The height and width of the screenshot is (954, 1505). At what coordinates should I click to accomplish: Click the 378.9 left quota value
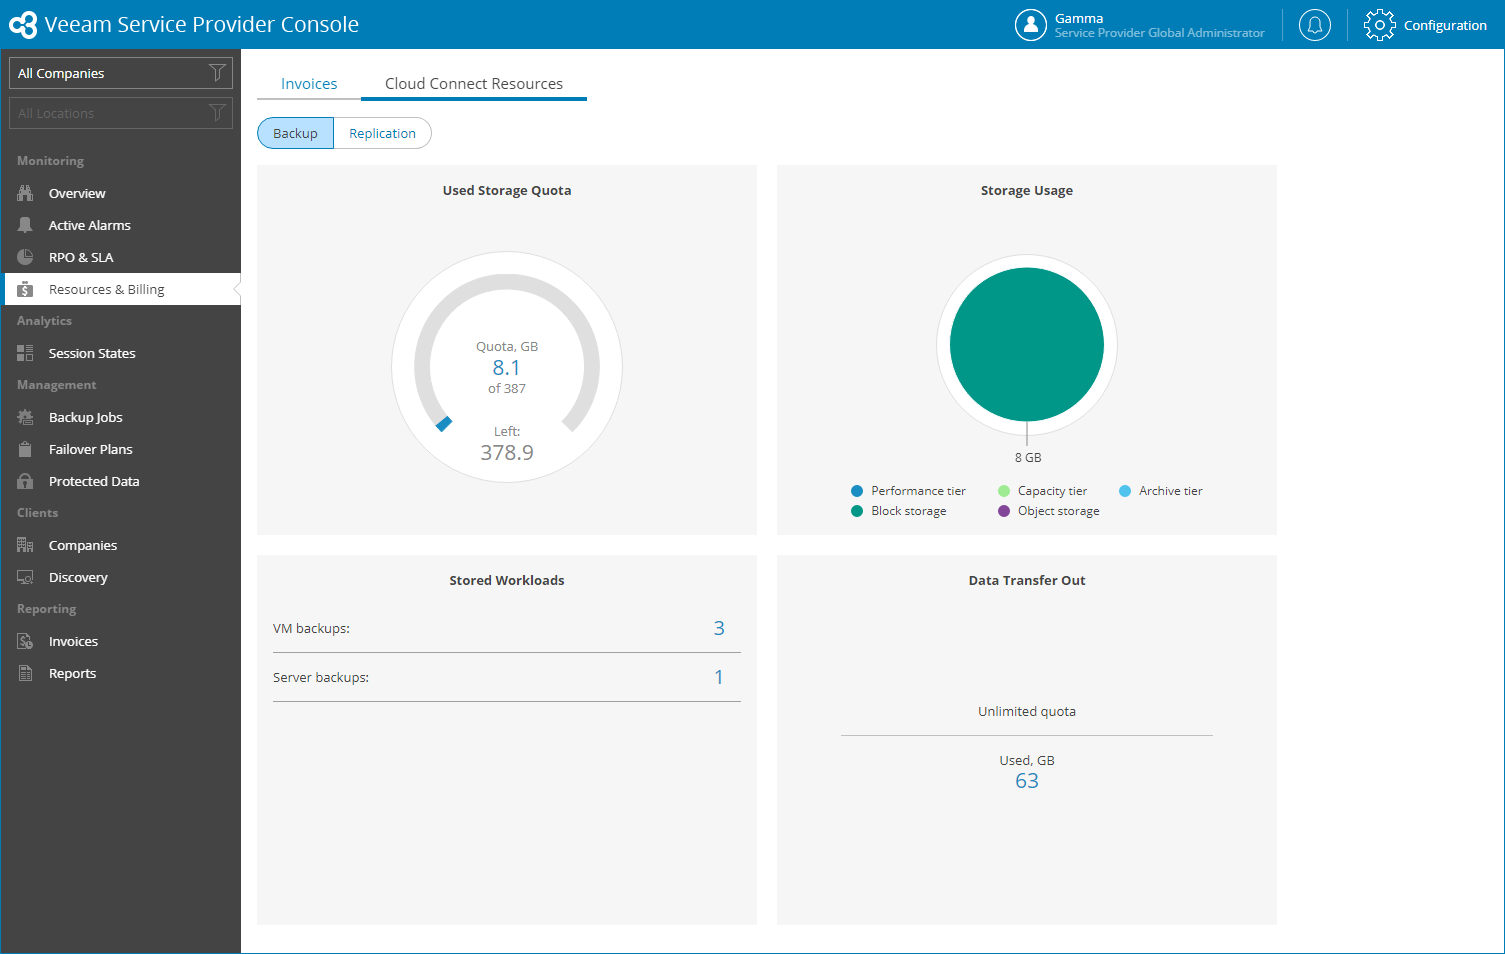click(x=507, y=453)
